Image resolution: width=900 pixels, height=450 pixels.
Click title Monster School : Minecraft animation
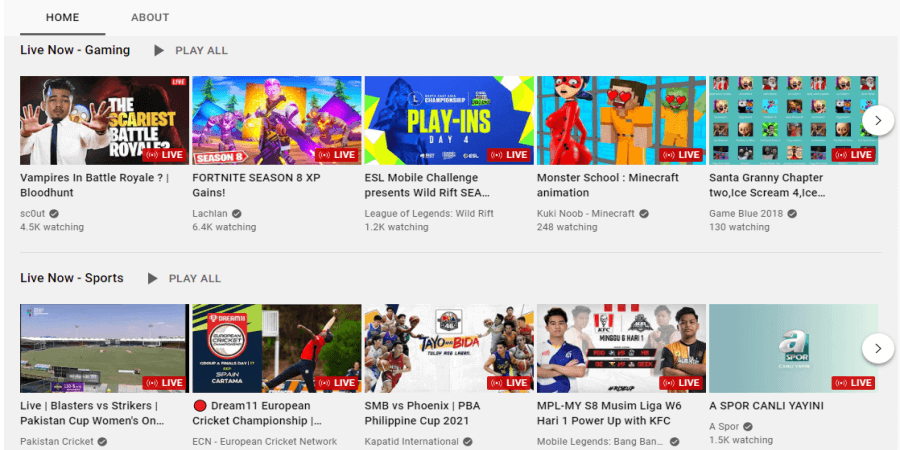point(608,185)
